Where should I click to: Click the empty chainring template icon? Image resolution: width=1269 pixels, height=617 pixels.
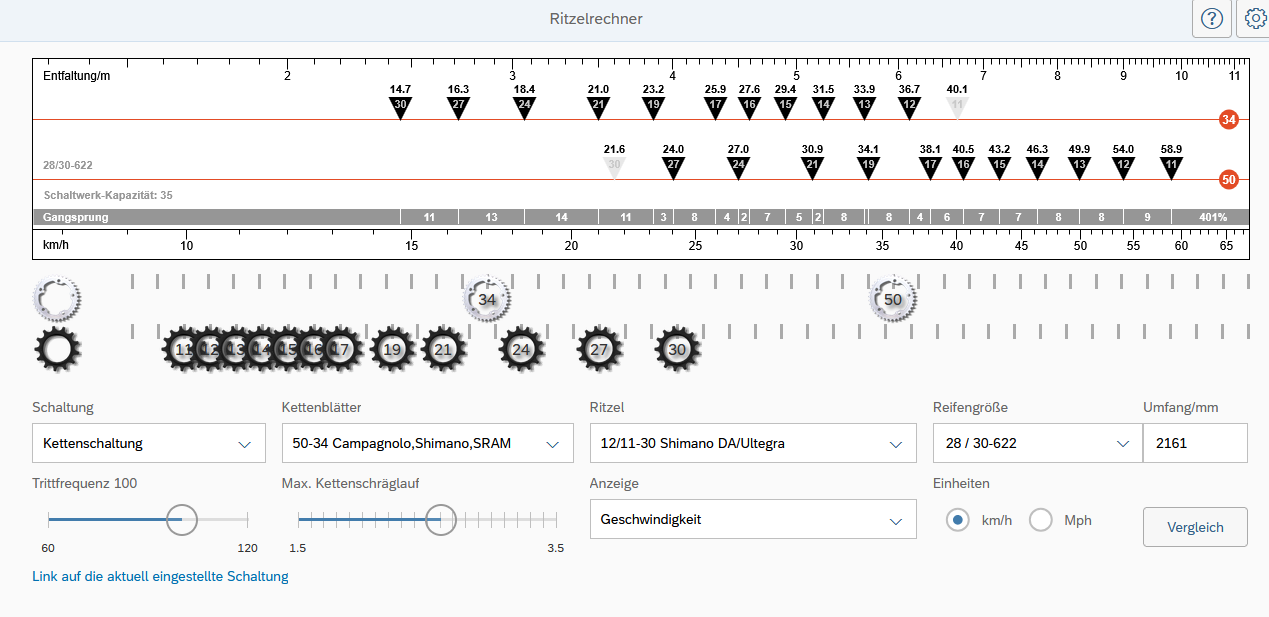pos(57,298)
